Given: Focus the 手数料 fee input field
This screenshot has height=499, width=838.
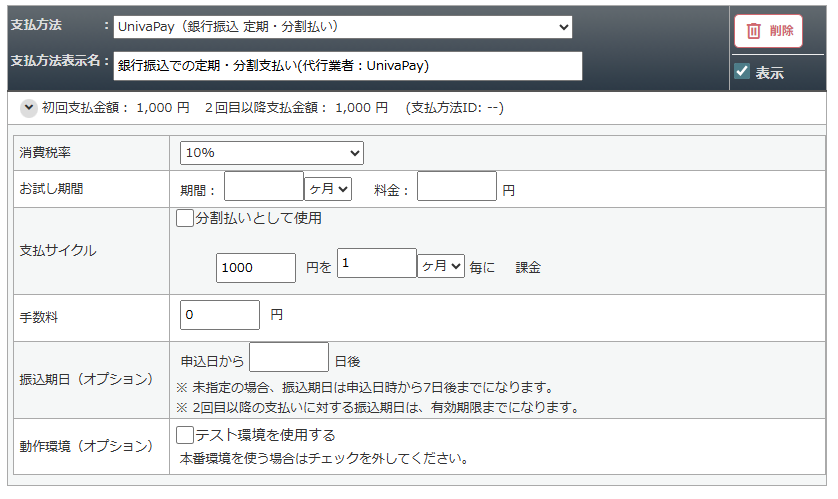Looking at the screenshot, I should tap(219, 315).
